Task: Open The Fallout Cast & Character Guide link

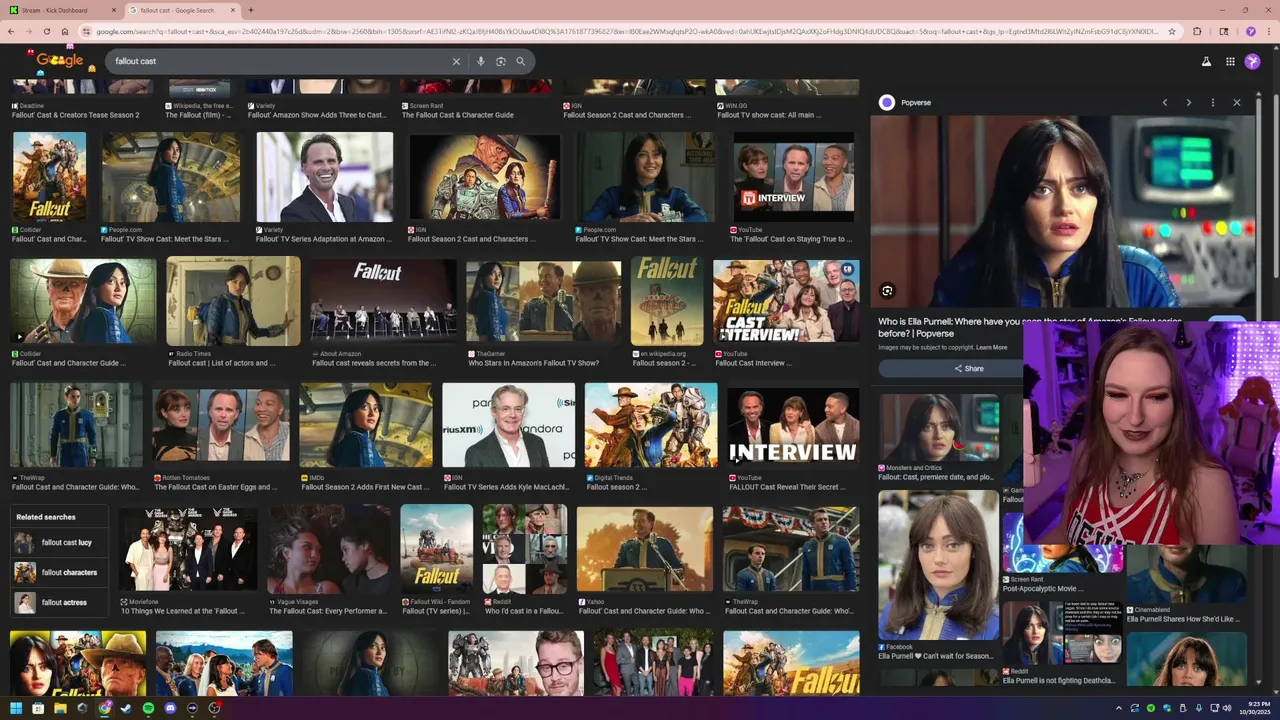Action: 457,115
